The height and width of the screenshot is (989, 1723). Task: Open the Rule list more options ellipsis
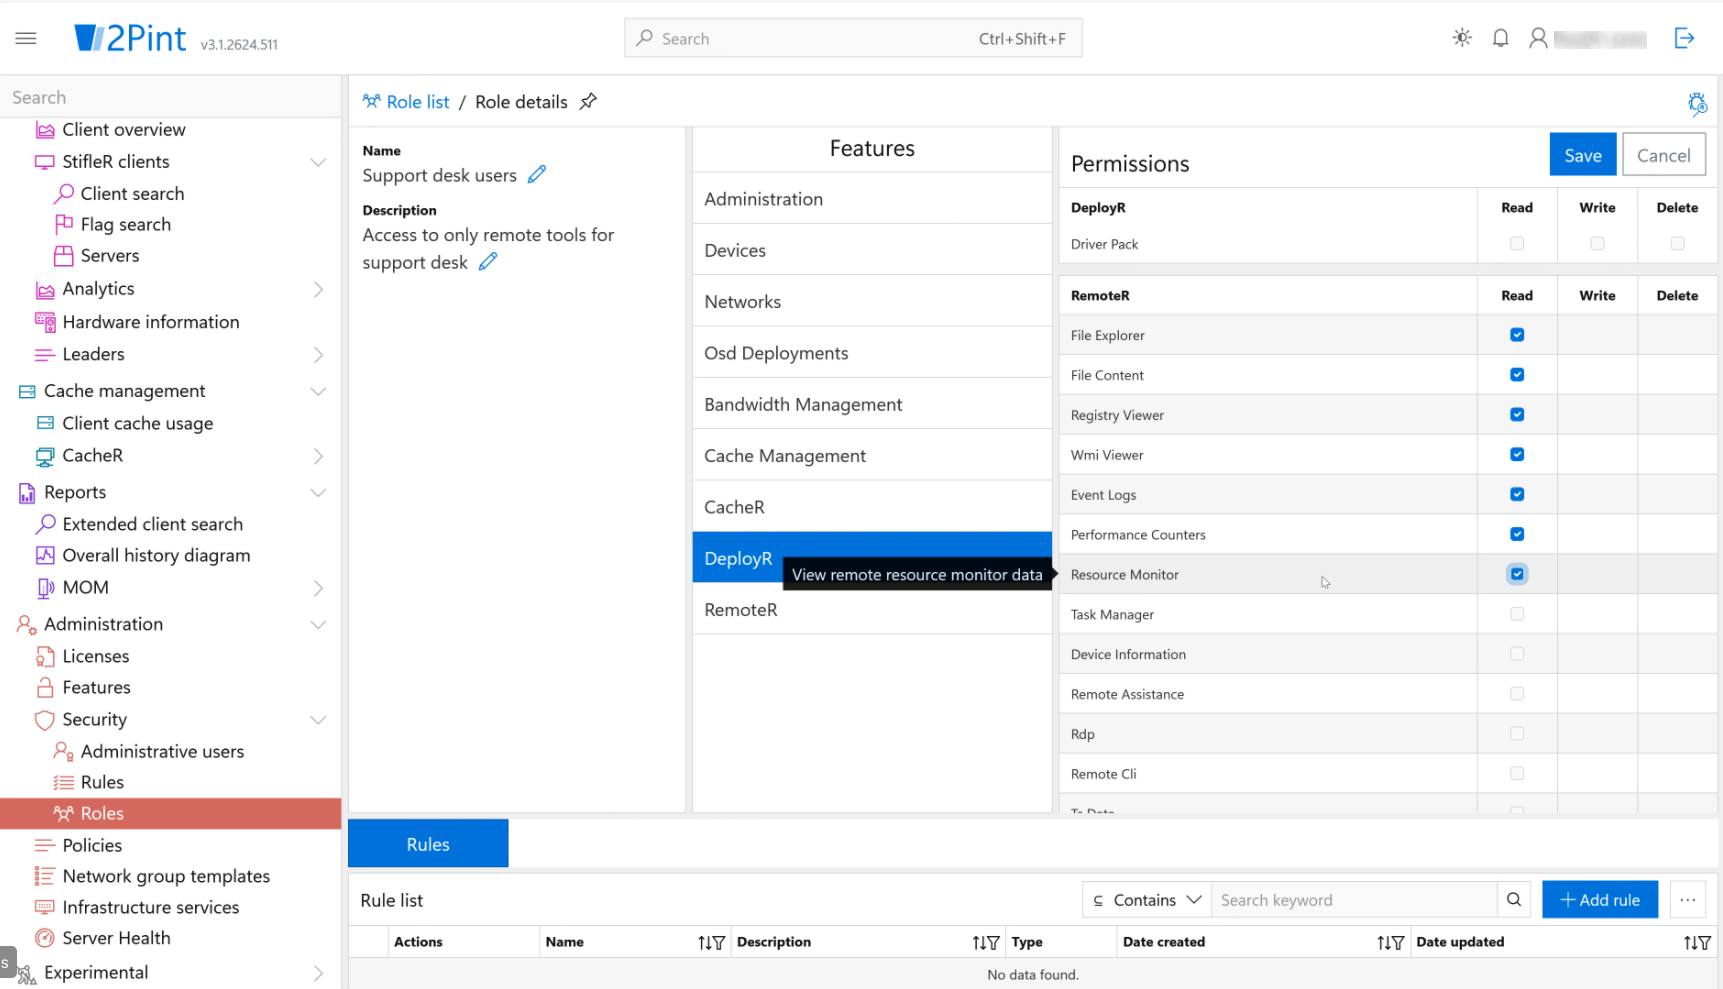click(1687, 899)
